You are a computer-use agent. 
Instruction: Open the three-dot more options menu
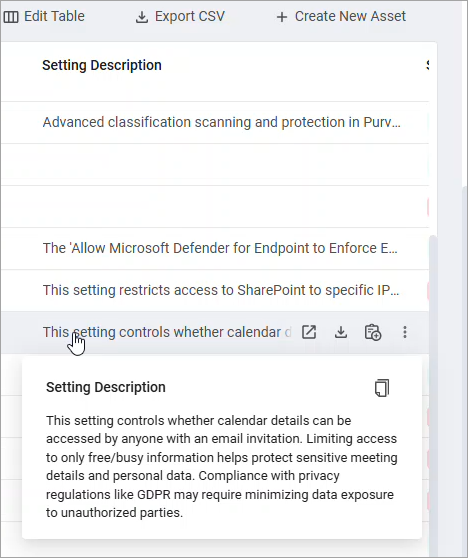[405, 332]
